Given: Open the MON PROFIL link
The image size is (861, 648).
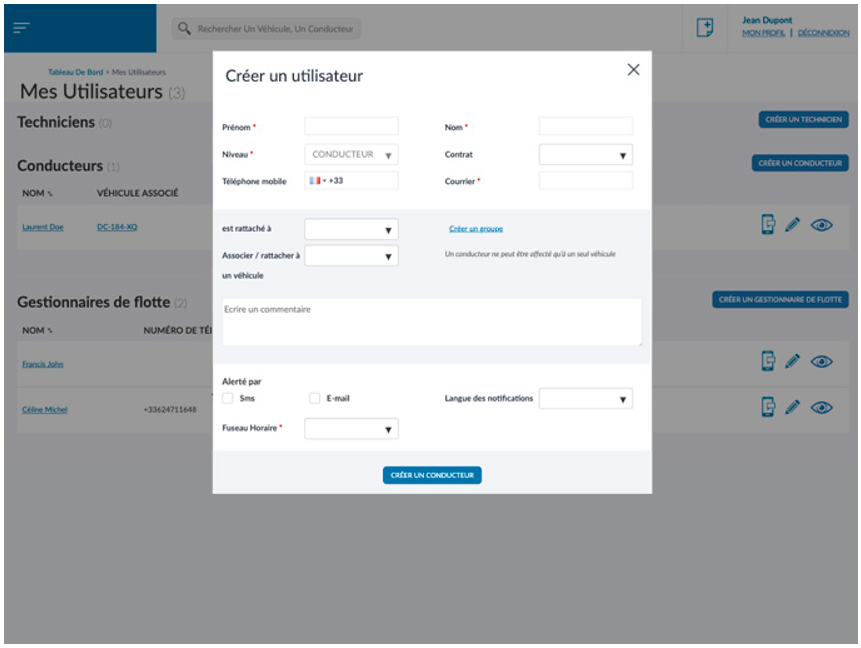Looking at the screenshot, I should [x=763, y=33].
